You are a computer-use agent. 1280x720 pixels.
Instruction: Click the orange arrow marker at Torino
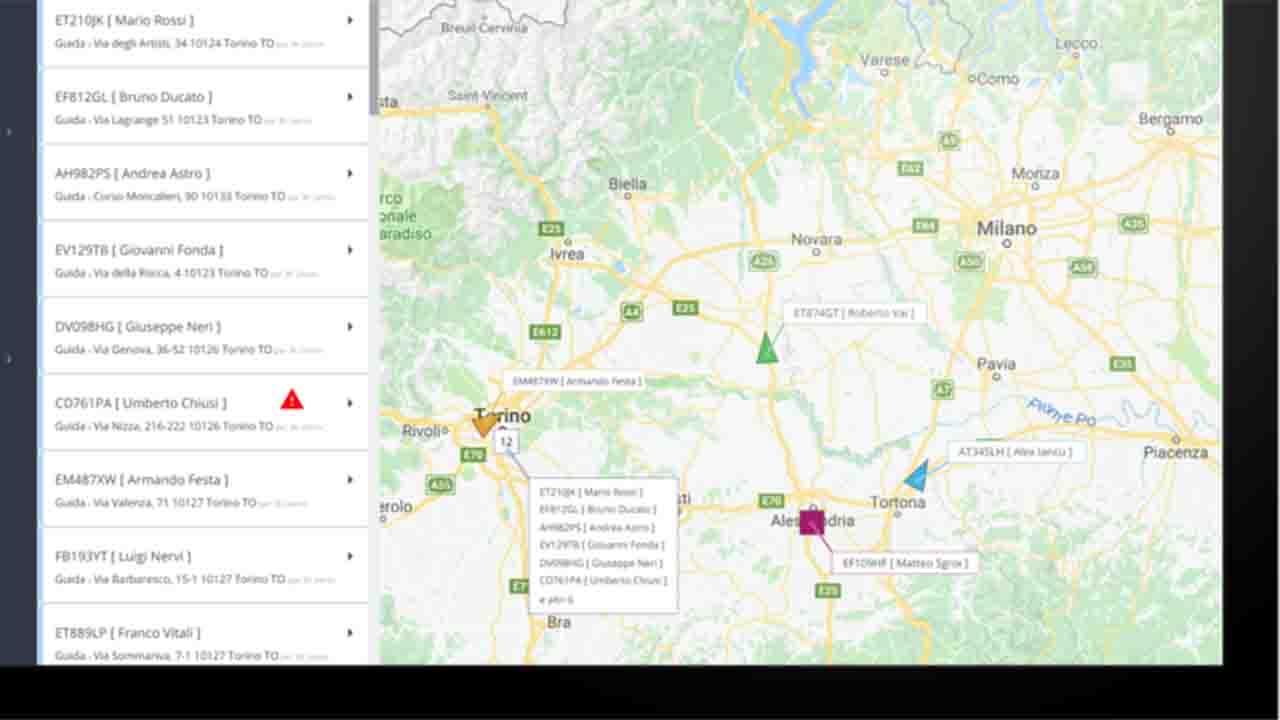click(x=484, y=425)
